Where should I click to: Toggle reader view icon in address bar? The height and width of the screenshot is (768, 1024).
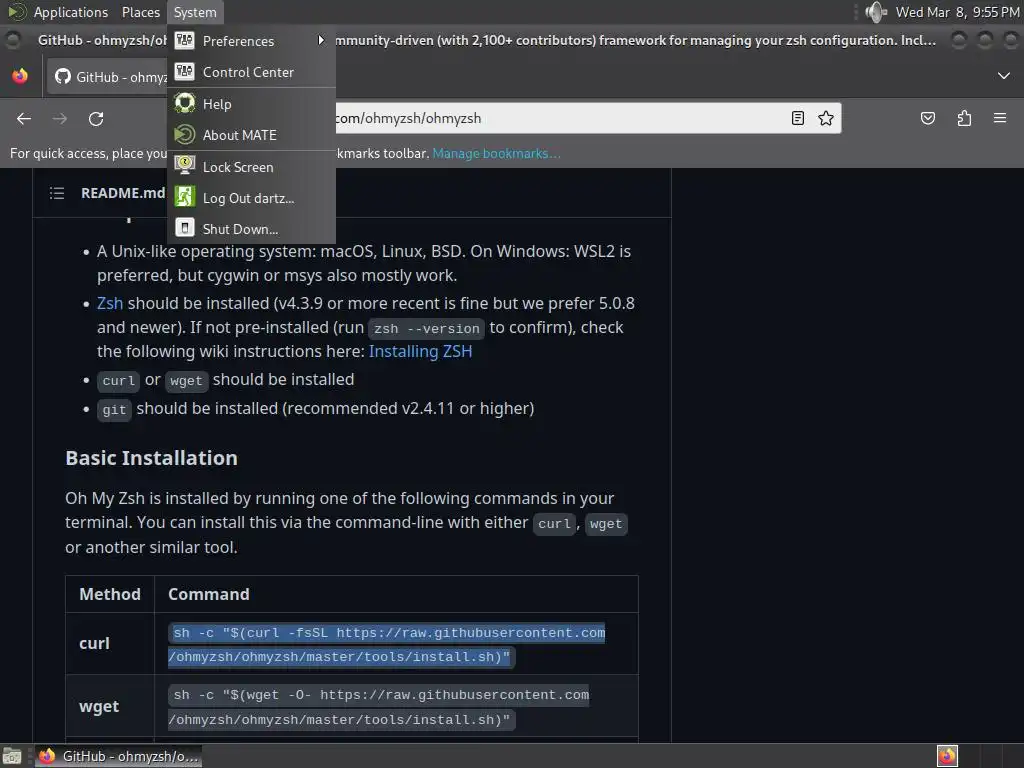point(797,118)
